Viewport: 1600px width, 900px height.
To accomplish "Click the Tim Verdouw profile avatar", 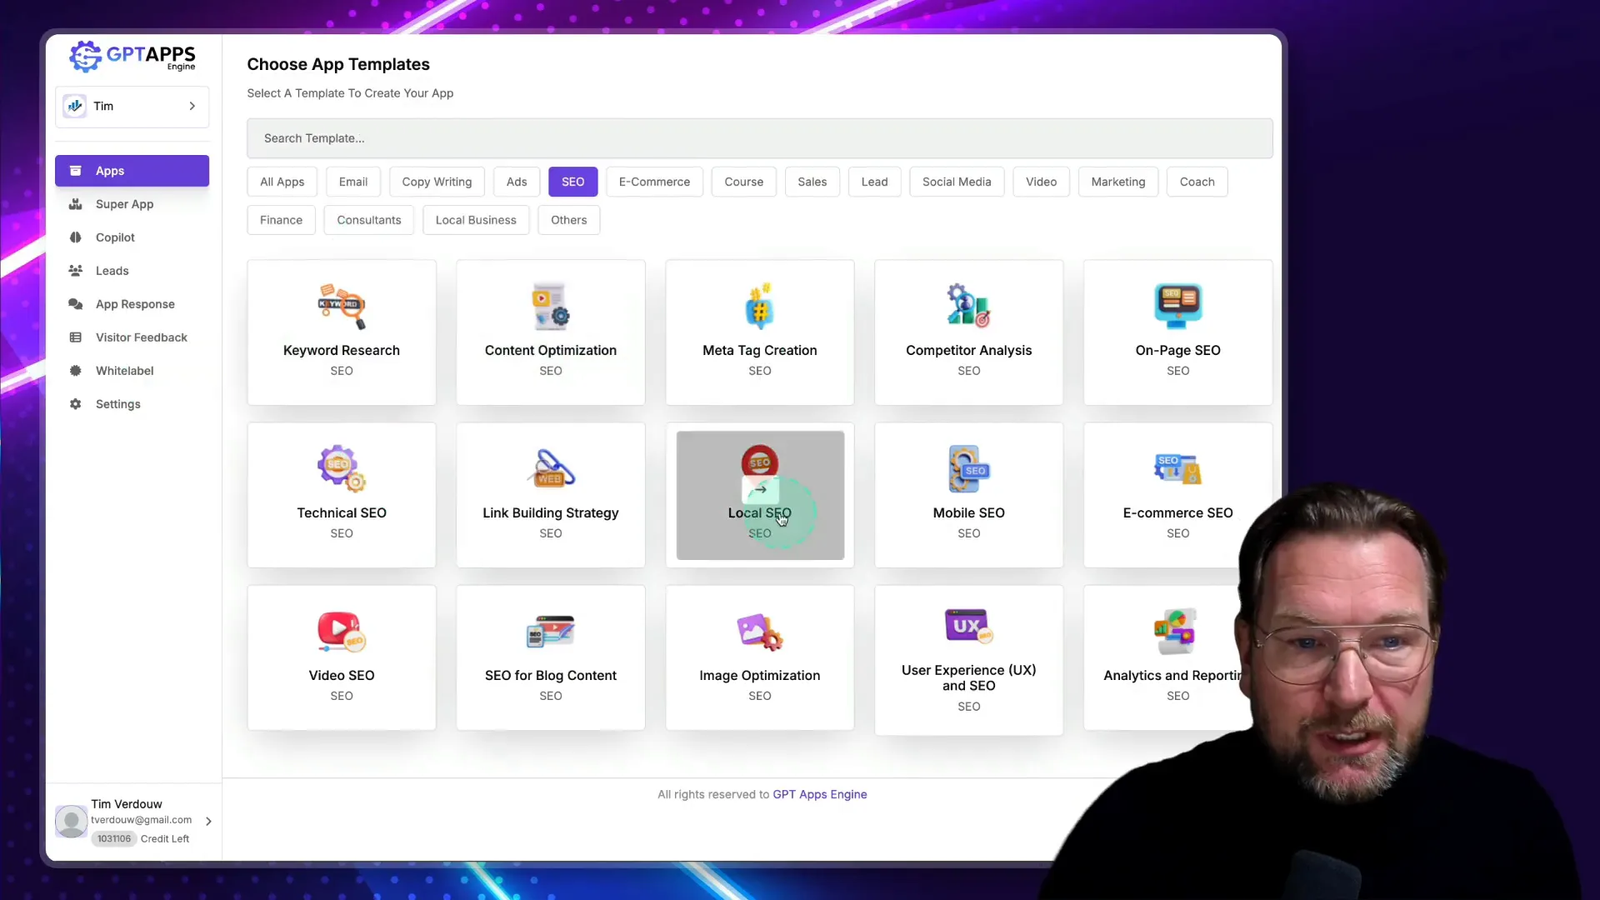I will pos(71,821).
